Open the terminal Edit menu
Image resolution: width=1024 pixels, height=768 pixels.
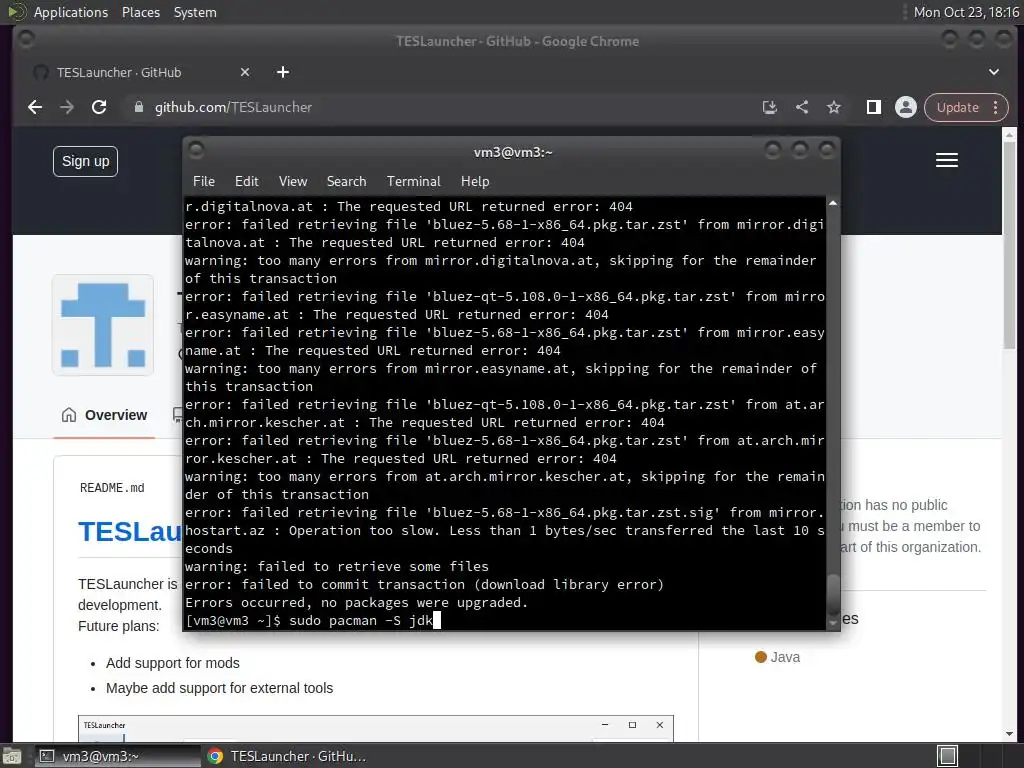coord(247,182)
